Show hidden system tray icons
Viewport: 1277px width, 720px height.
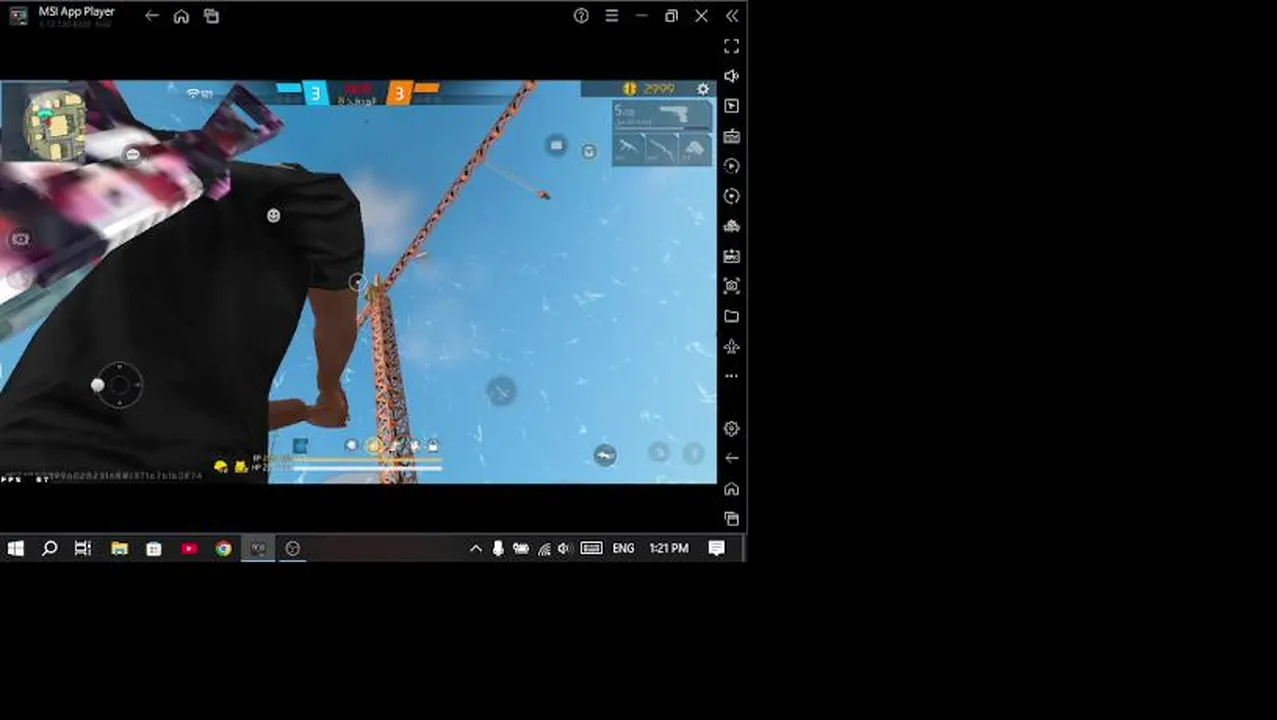point(476,548)
